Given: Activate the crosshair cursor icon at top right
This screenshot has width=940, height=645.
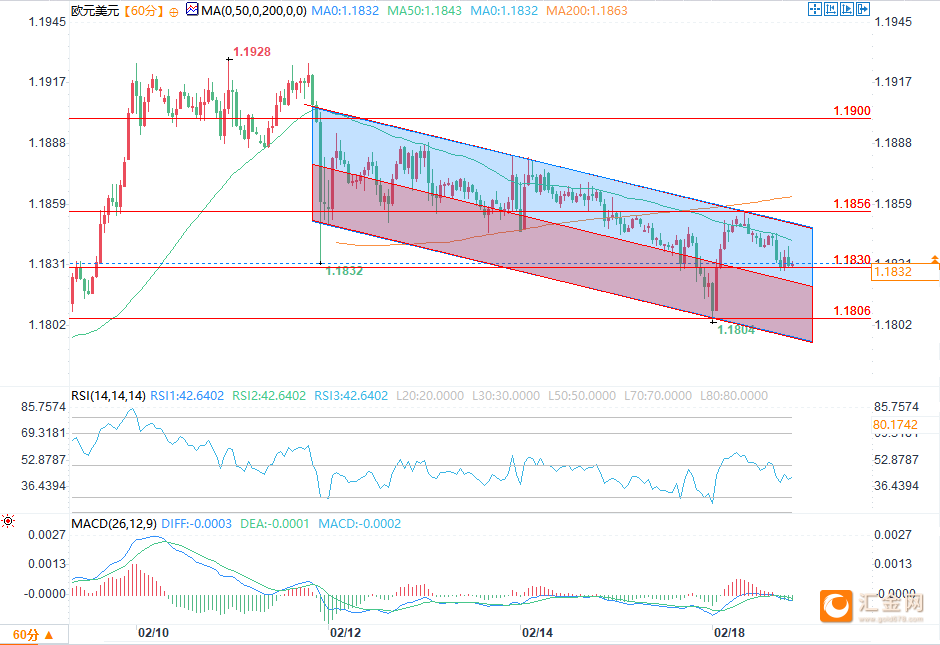Looking at the screenshot, I should (x=815, y=9).
